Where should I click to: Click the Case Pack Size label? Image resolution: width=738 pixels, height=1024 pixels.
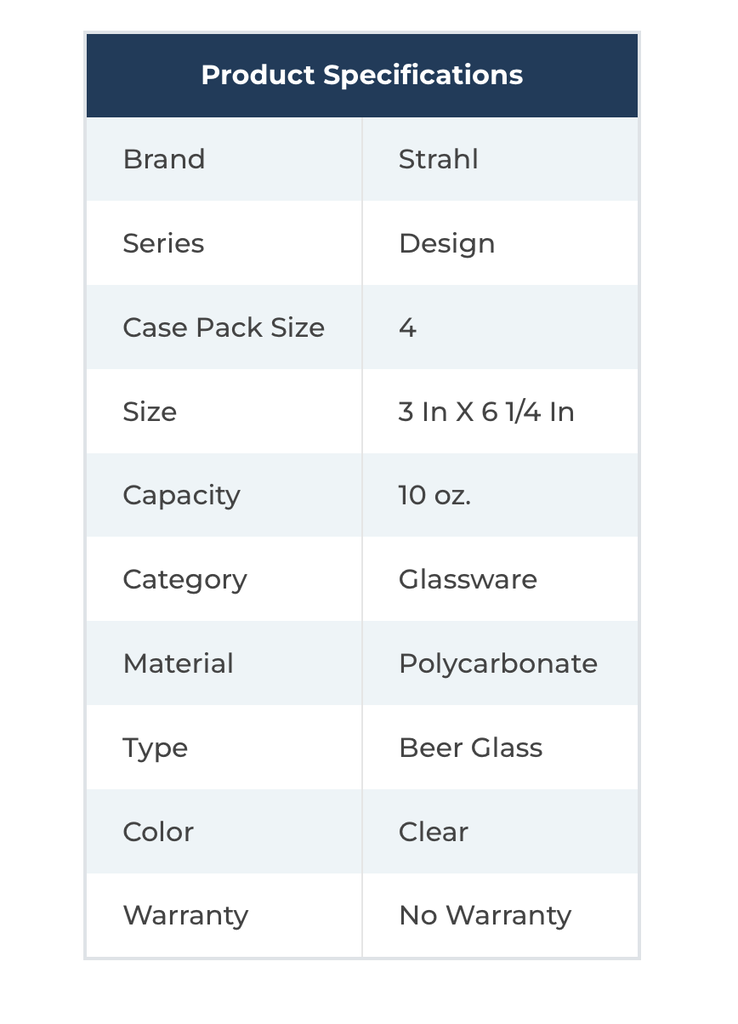223,327
